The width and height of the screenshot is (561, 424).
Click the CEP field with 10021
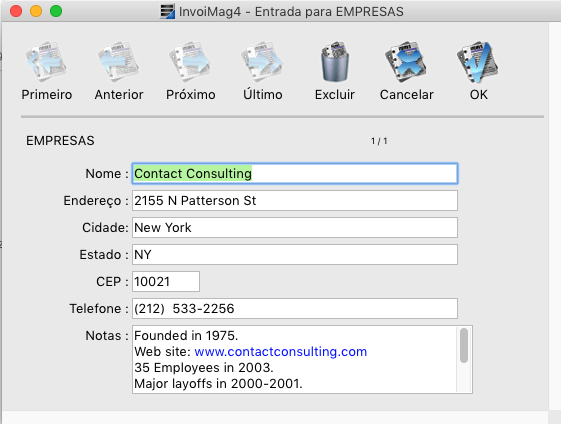166,282
